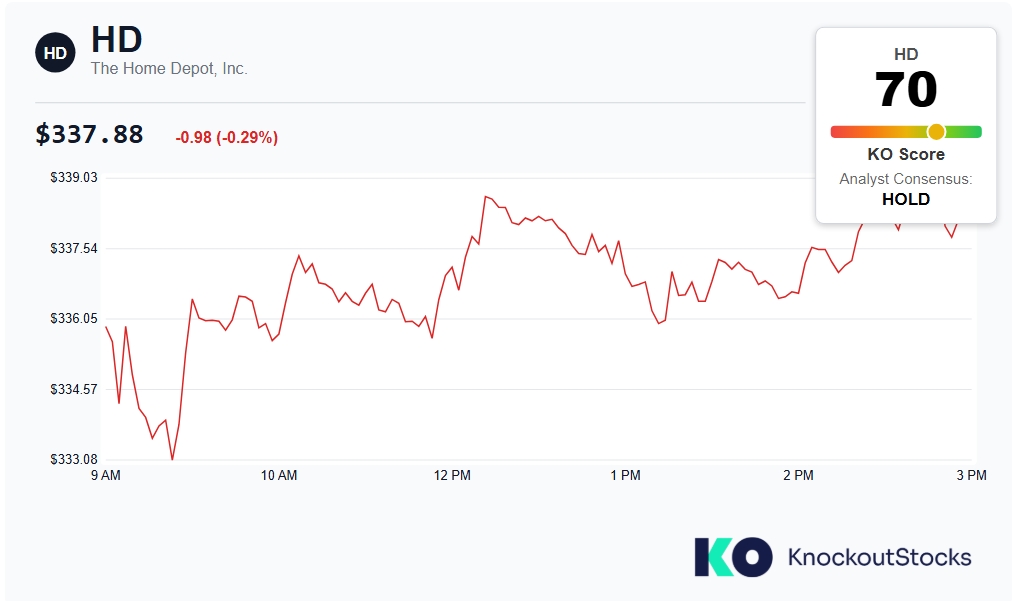Click the $339.03 y-axis label
The height and width of the screenshot is (601, 1016).
[74, 177]
